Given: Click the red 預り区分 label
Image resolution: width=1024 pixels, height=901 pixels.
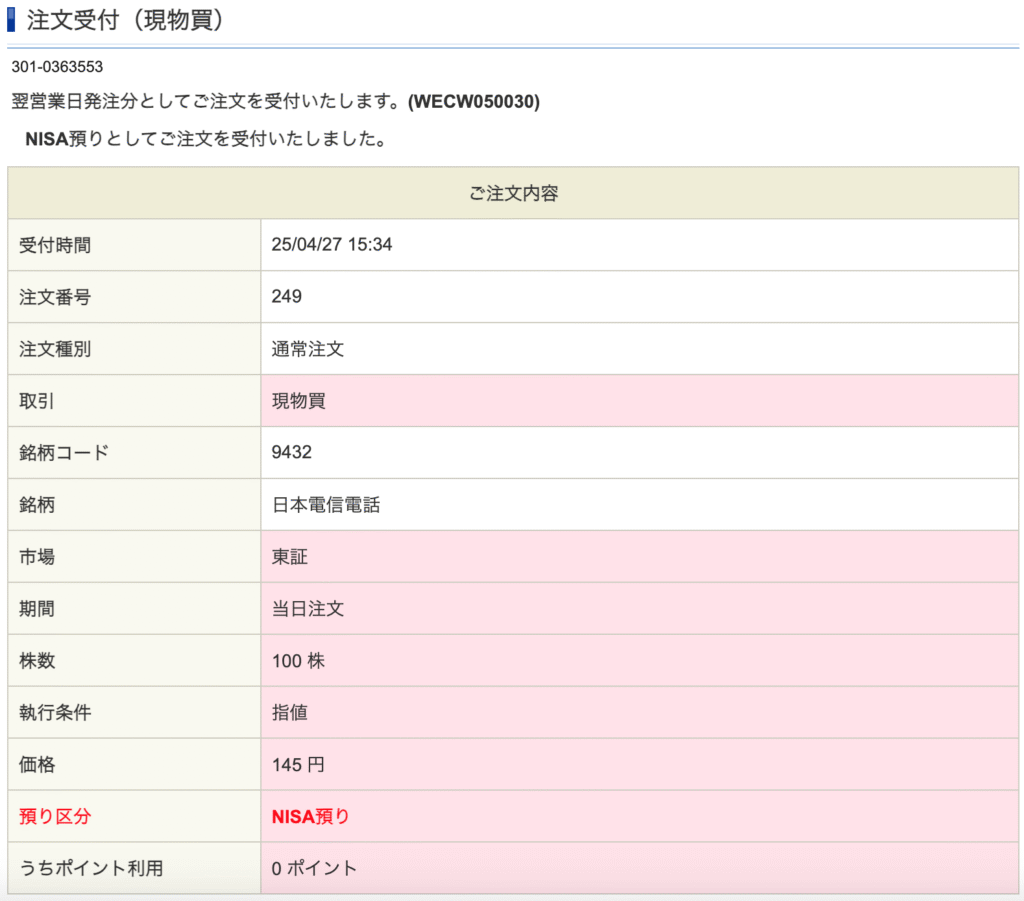Looking at the screenshot, I should pyautogui.click(x=55, y=816).
